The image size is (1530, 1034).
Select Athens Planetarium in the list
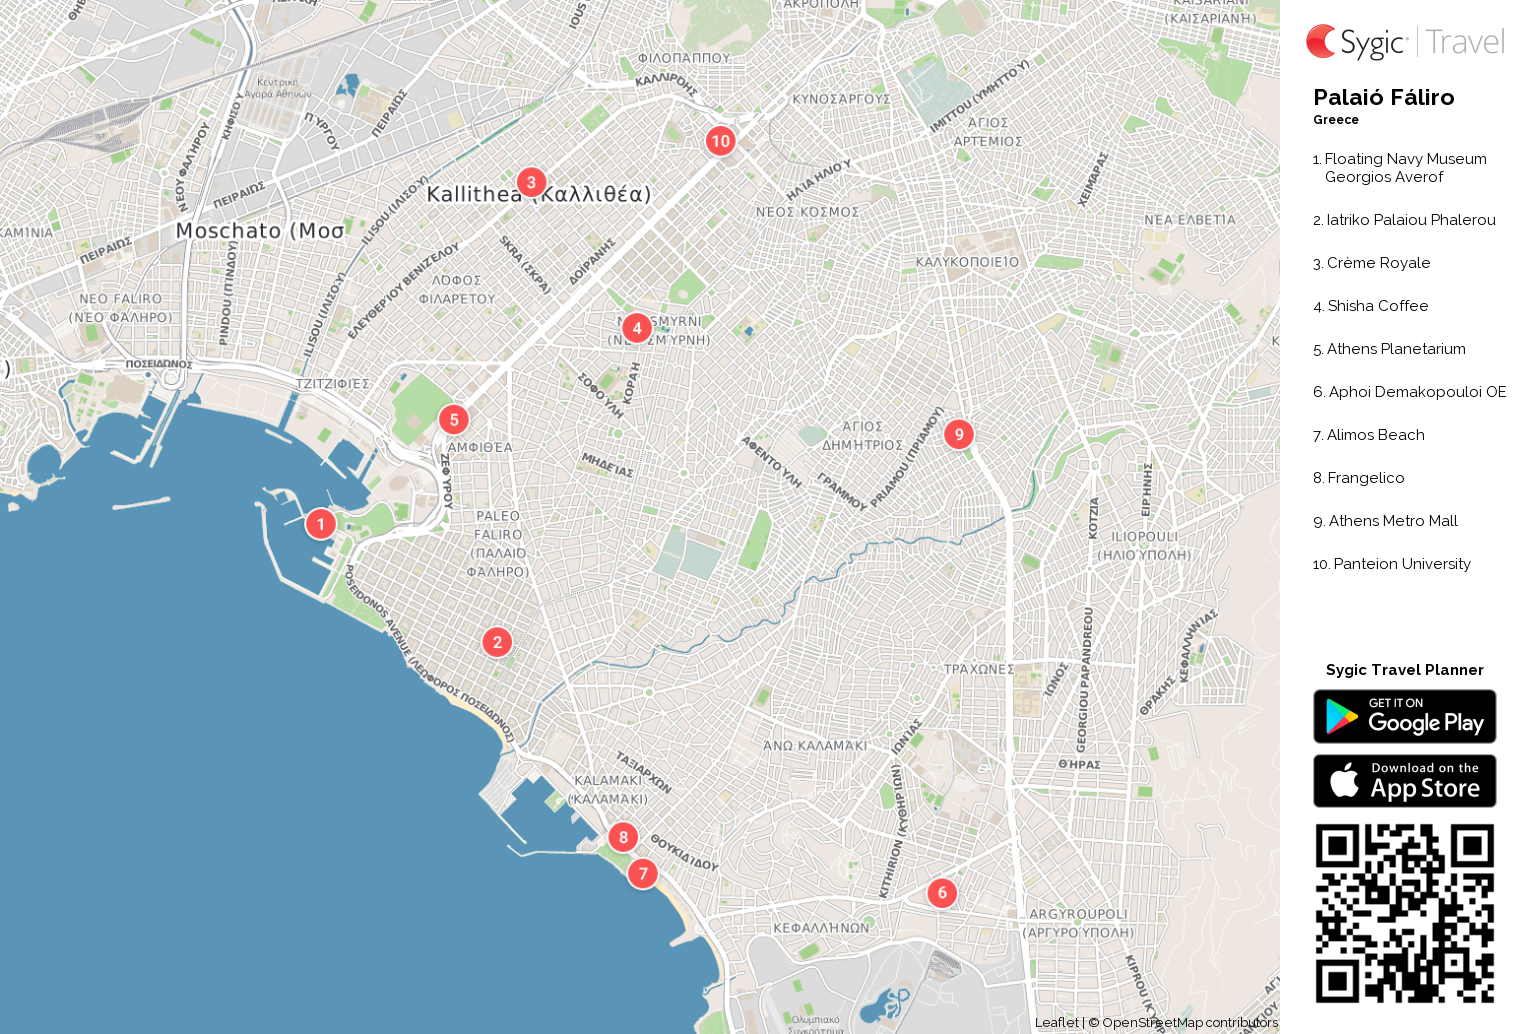click(x=1389, y=349)
